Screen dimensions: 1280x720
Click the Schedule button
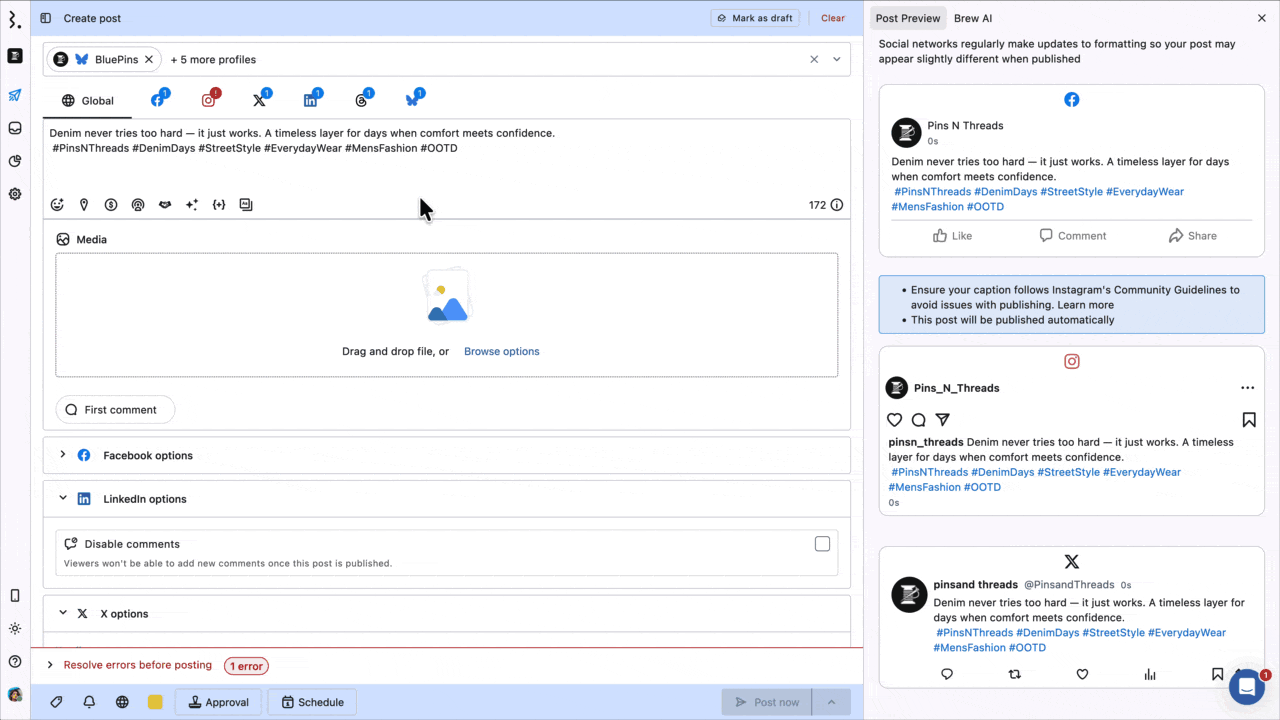click(312, 702)
